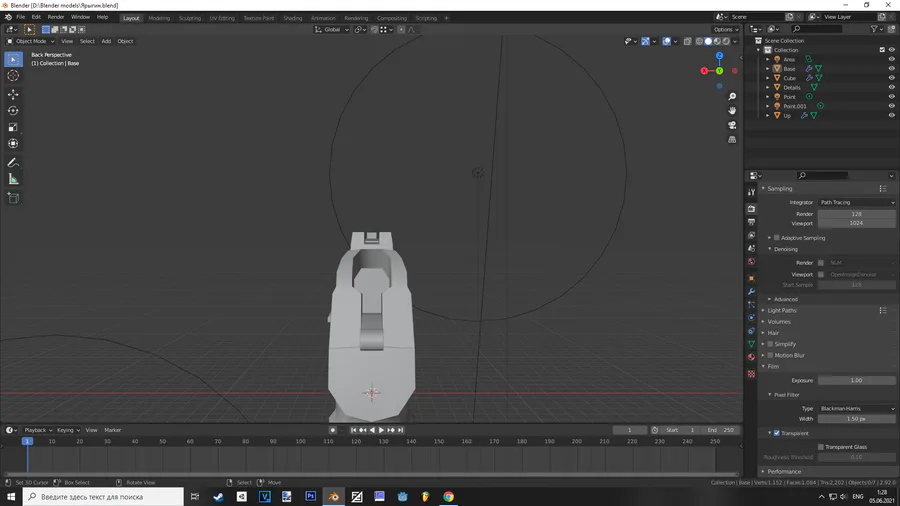Image resolution: width=900 pixels, height=506 pixels.
Task: Jump to the animation end frame
Action: [401, 430]
